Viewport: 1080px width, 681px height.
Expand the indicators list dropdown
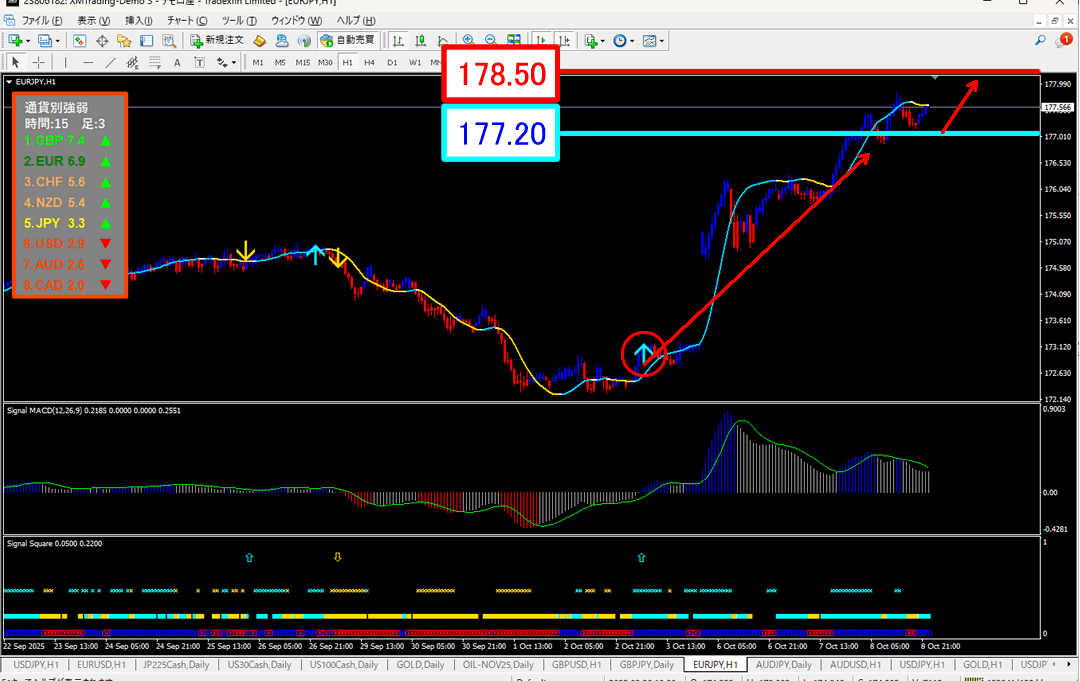[x=604, y=41]
